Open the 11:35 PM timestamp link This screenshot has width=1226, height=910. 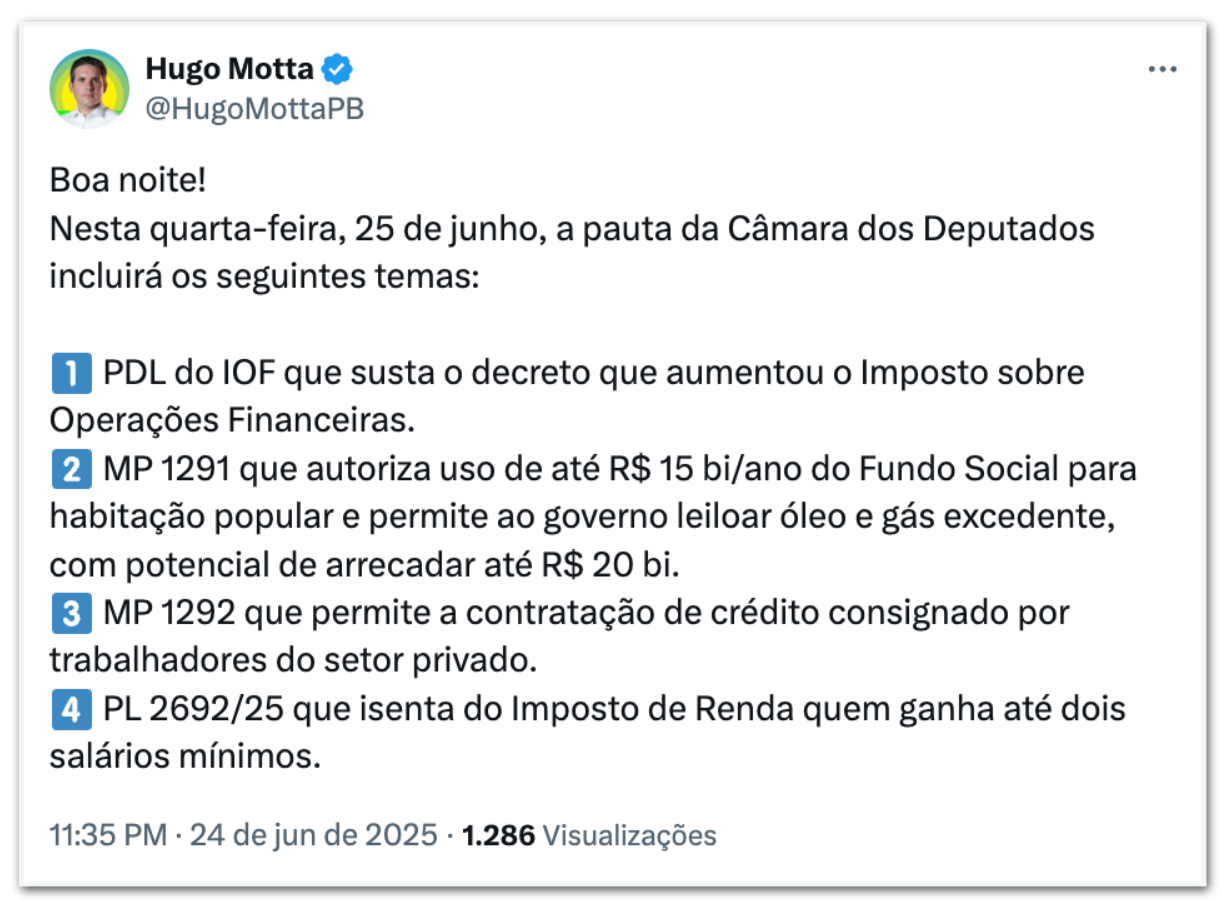[x=108, y=835]
